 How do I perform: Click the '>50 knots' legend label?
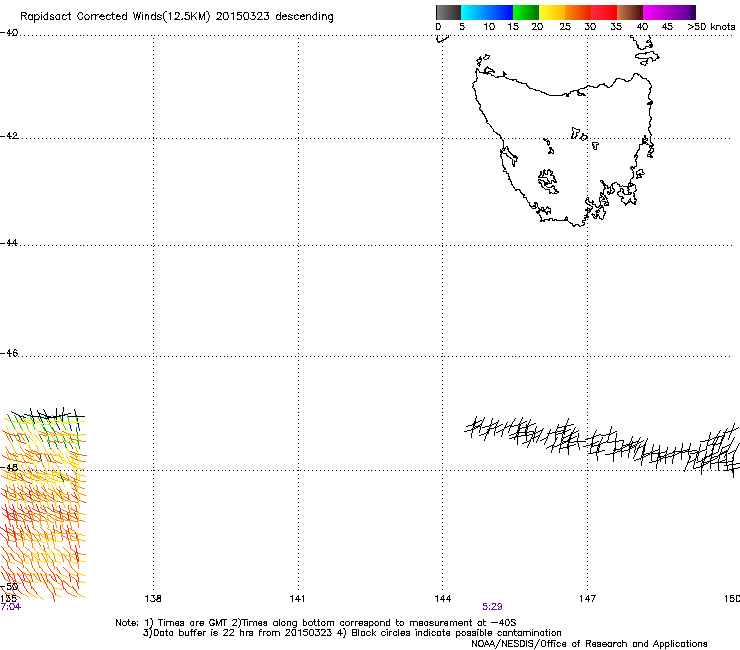pos(711,27)
